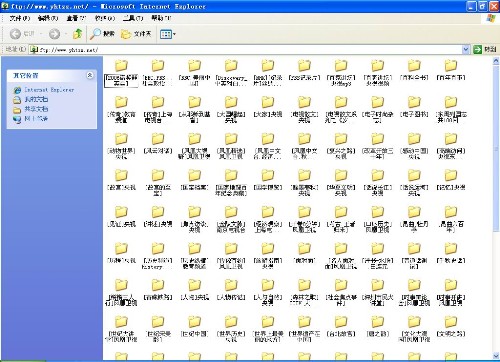Viewport: 500px width, 362px height.
Task: Select the [世纪中国] folder
Action: tap(194, 327)
